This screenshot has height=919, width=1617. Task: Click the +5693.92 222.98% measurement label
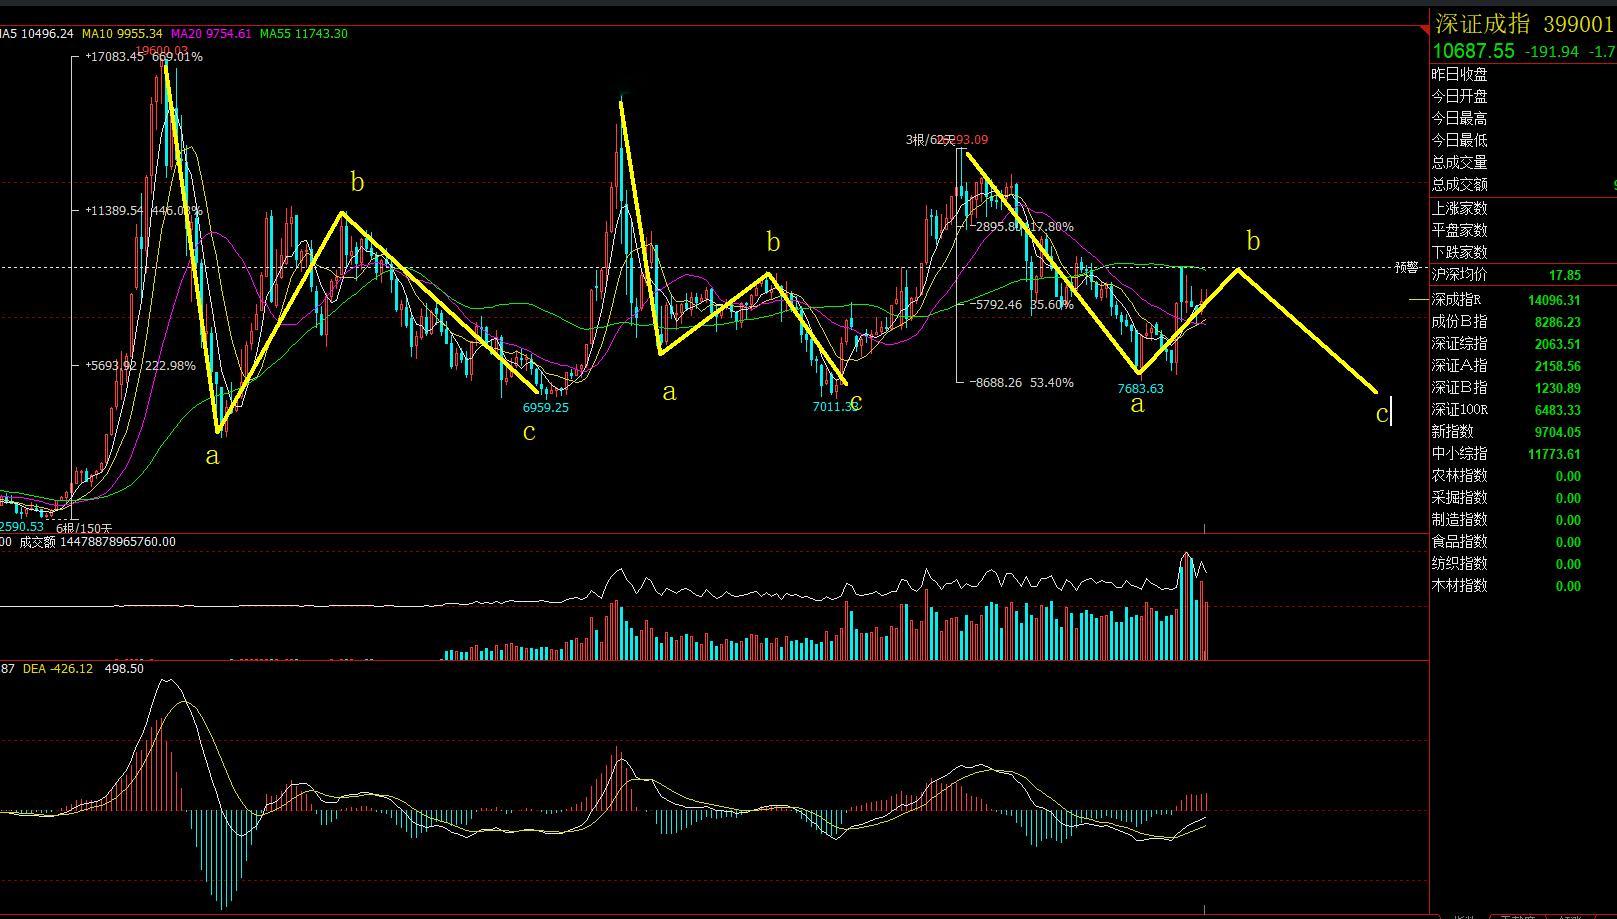[x=141, y=366]
